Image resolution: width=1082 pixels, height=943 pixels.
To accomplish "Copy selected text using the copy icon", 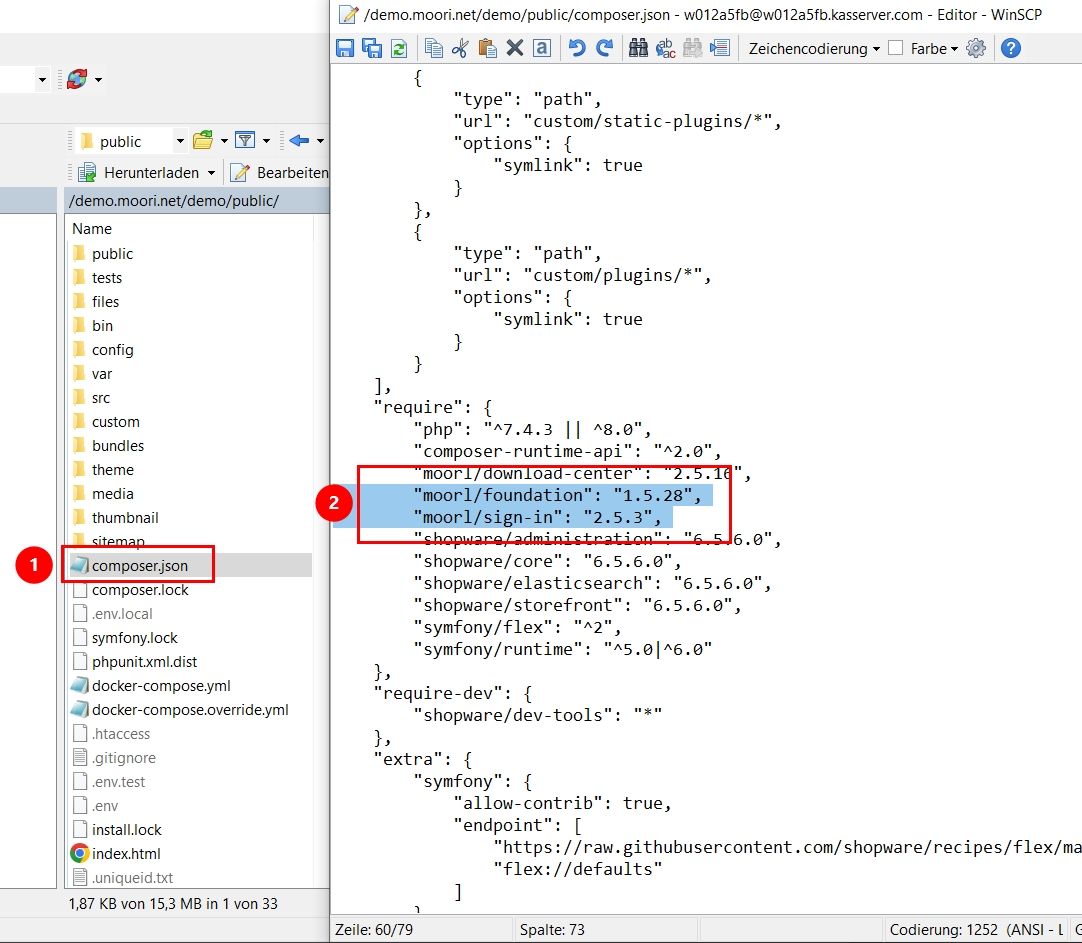I will pos(434,48).
